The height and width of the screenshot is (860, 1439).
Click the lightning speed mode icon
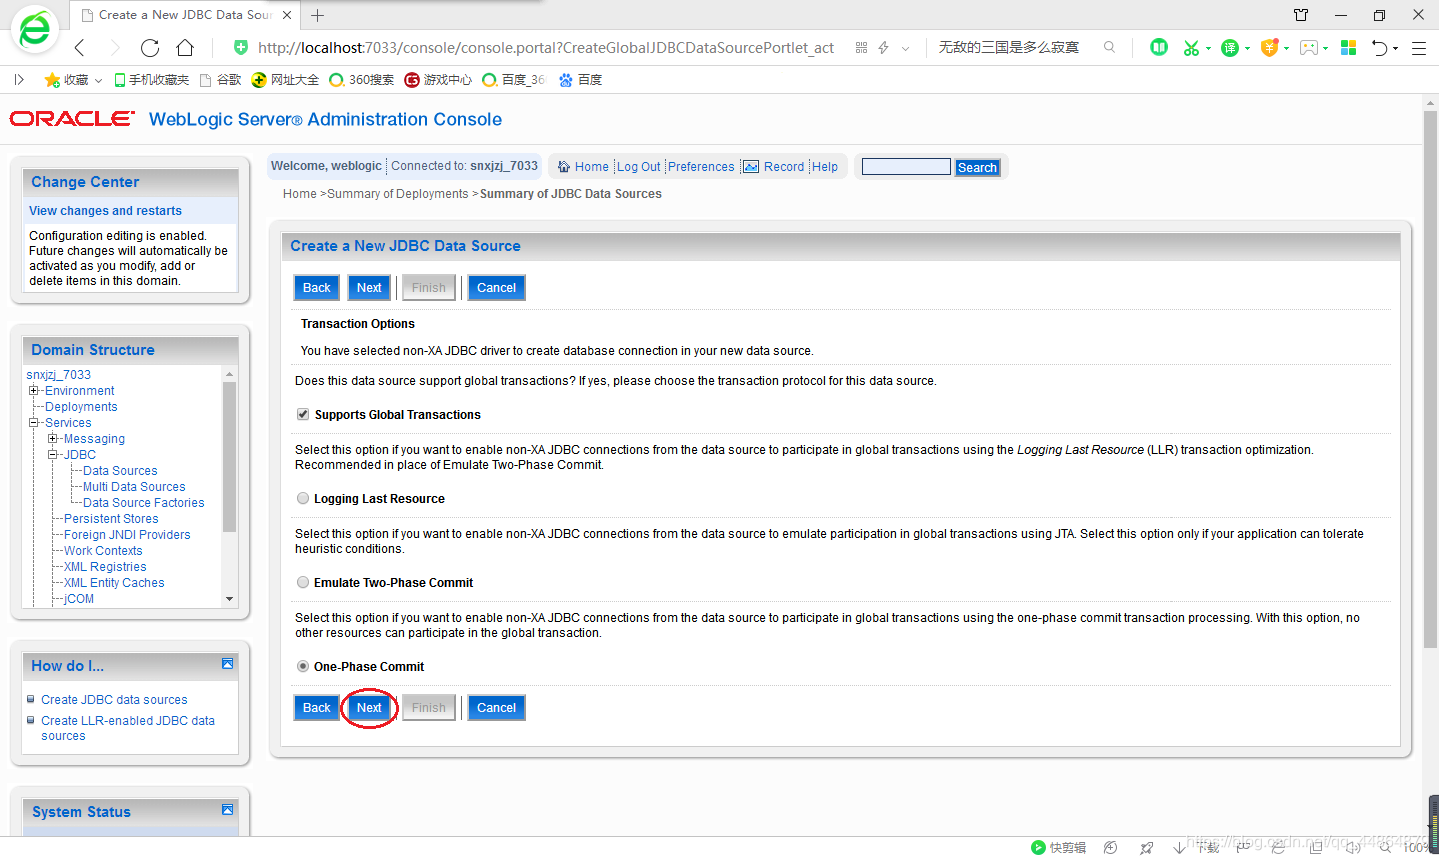click(x=883, y=47)
